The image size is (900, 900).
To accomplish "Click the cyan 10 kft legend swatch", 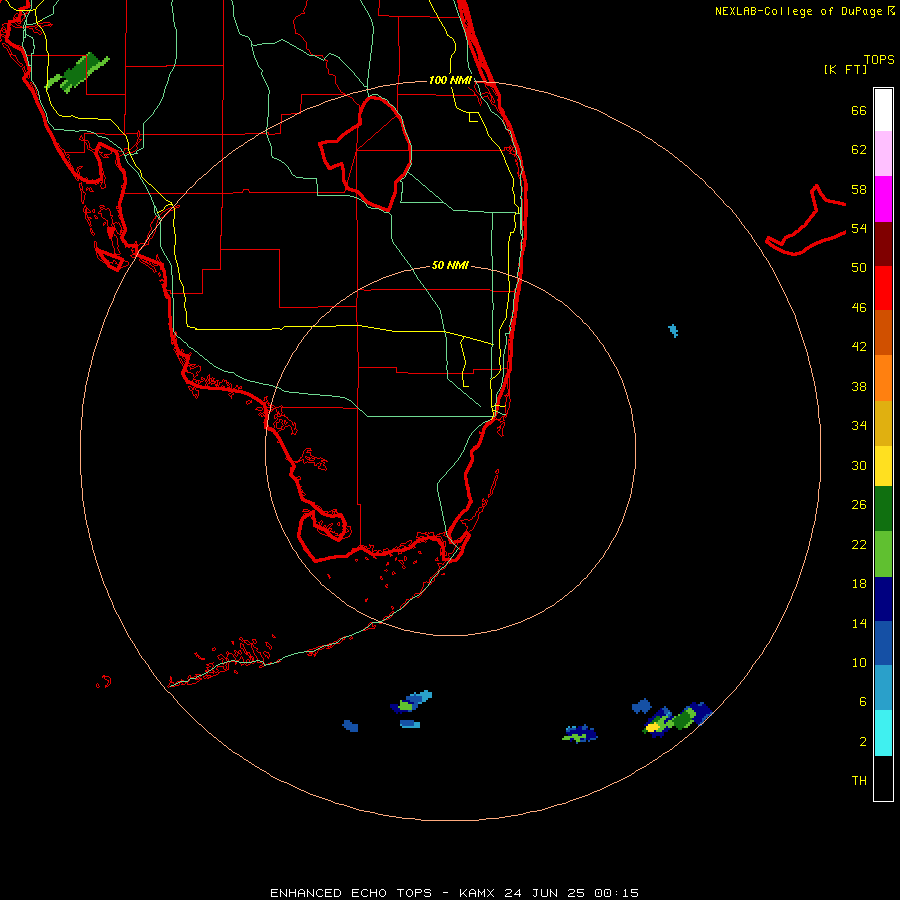I will pos(883,733).
